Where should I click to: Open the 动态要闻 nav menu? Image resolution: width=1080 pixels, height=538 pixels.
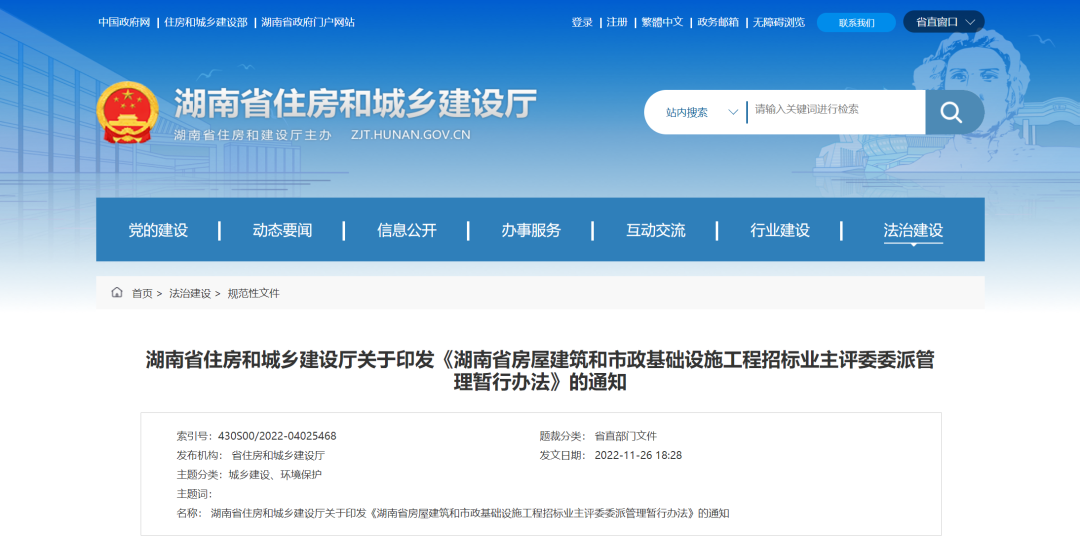coord(282,230)
